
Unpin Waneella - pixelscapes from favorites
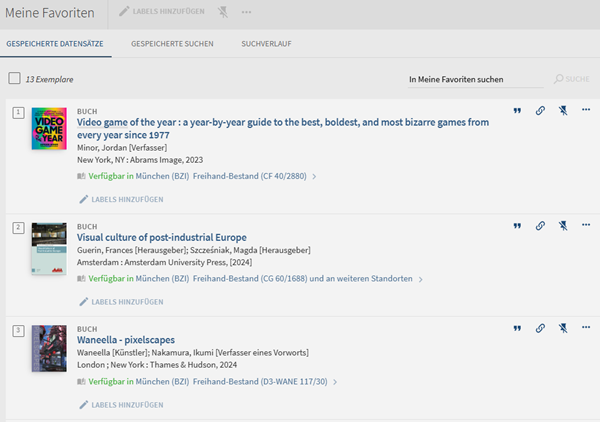563,328
